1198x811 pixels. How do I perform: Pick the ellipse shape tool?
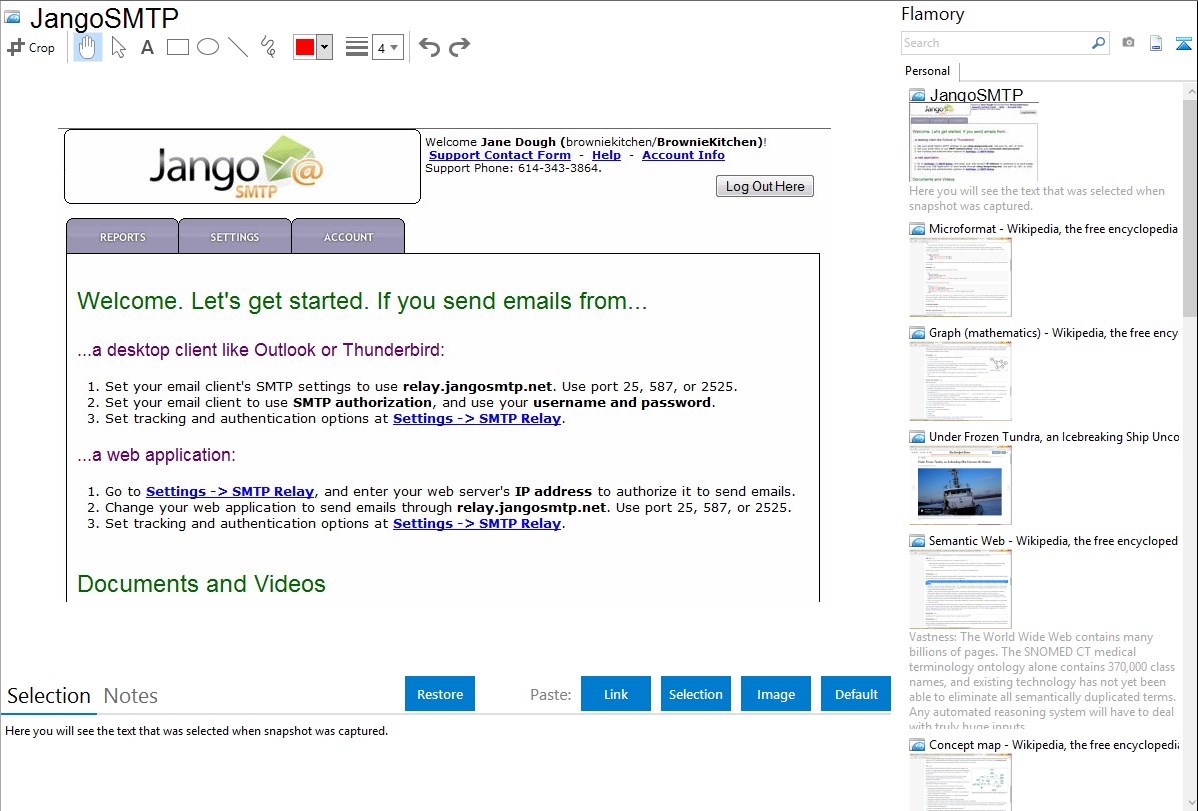tap(208, 47)
